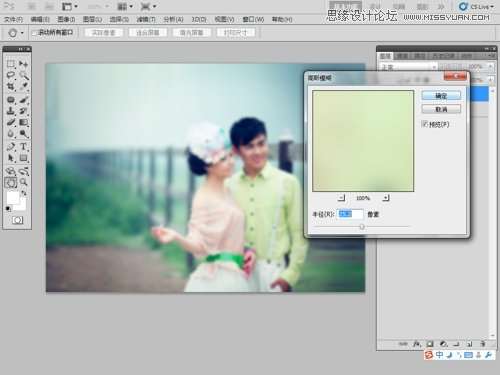Select the Crop tool
The height and width of the screenshot is (375, 500).
(11, 86)
